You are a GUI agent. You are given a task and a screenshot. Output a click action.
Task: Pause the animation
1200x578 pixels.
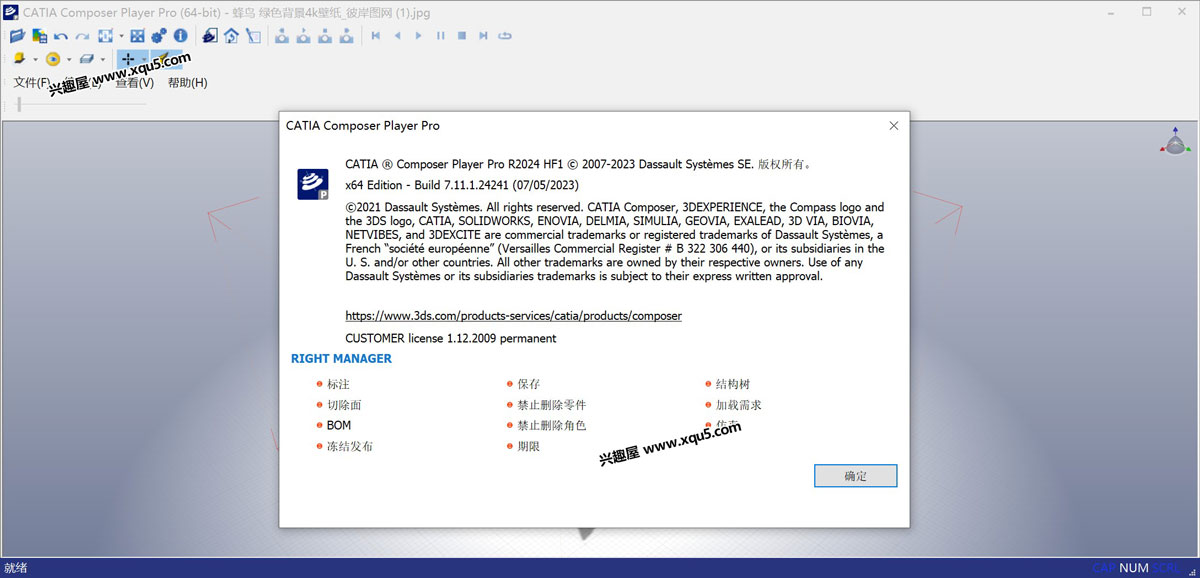440,36
